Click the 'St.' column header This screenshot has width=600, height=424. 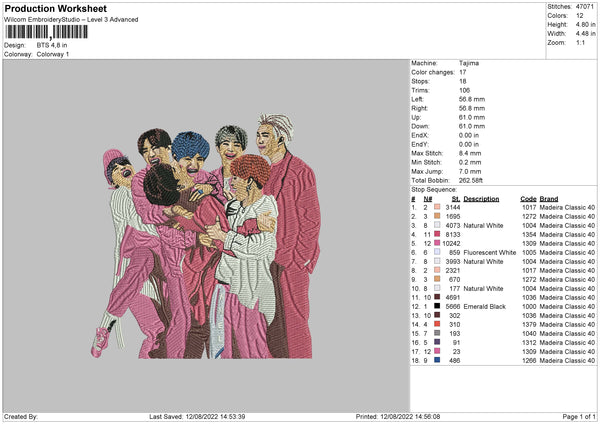pyautogui.click(x=456, y=199)
